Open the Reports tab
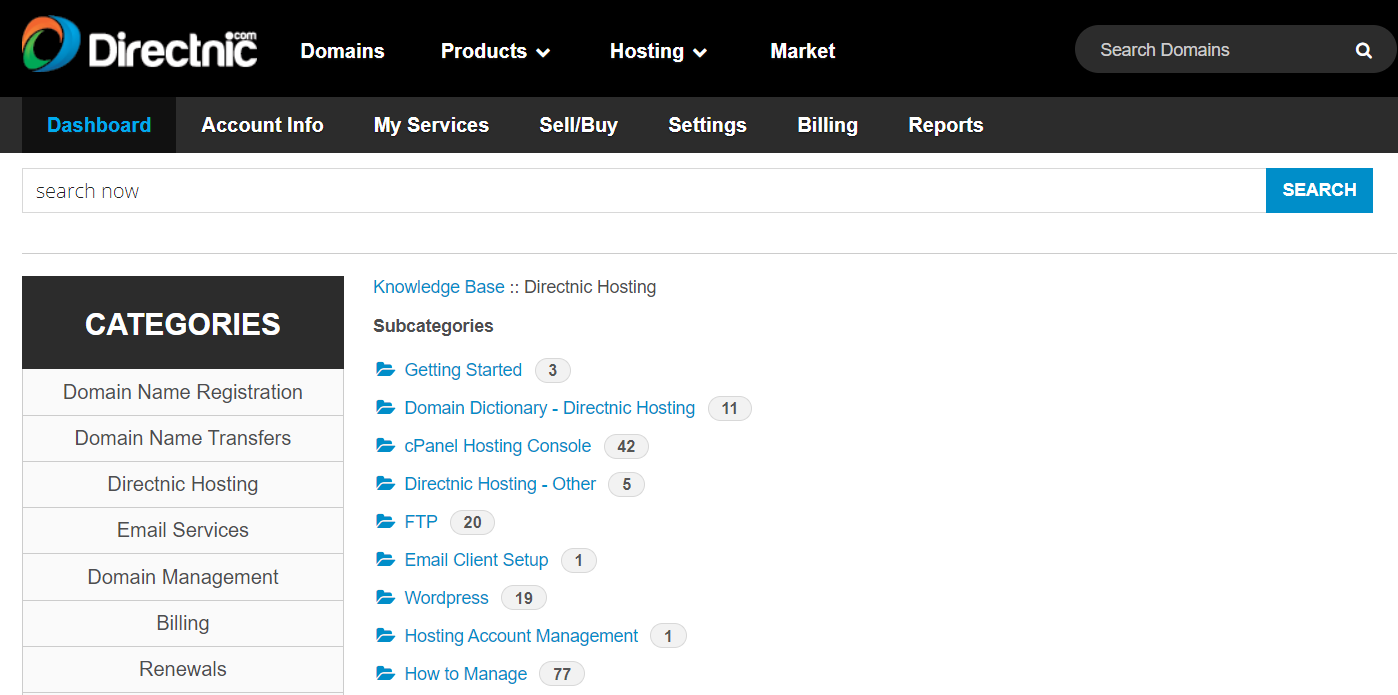 click(946, 125)
